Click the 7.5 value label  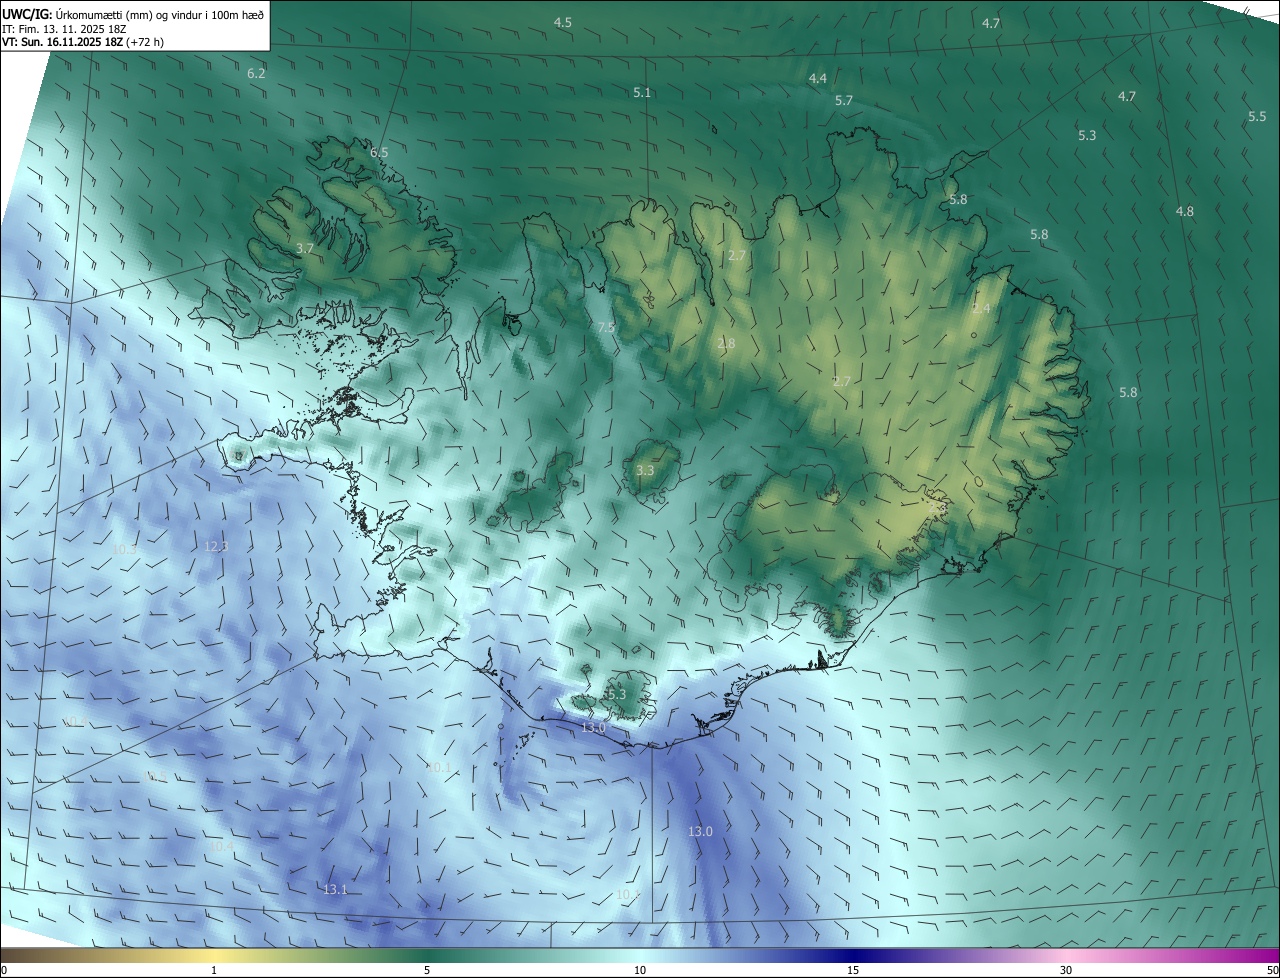[x=606, y=327]
